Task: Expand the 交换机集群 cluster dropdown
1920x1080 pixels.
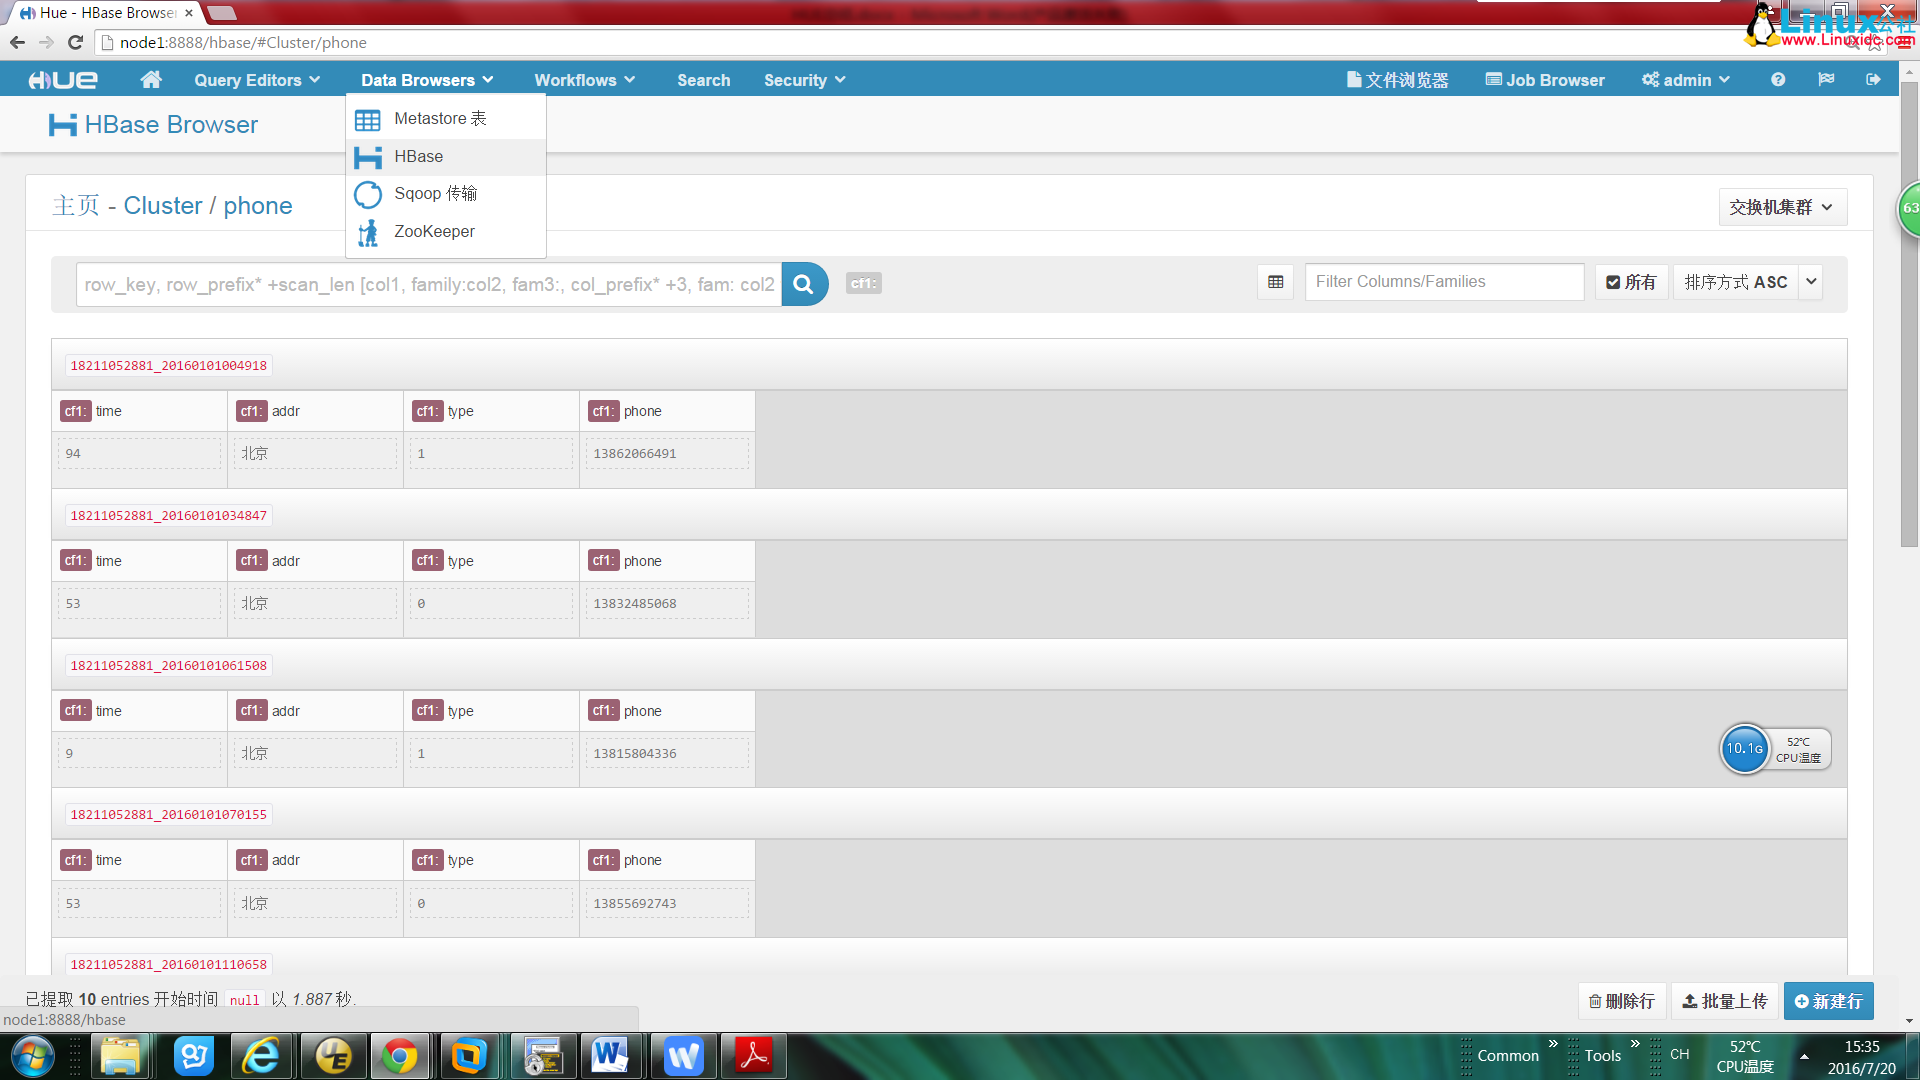Action: pyautogui.click(x=1781, y=207)
